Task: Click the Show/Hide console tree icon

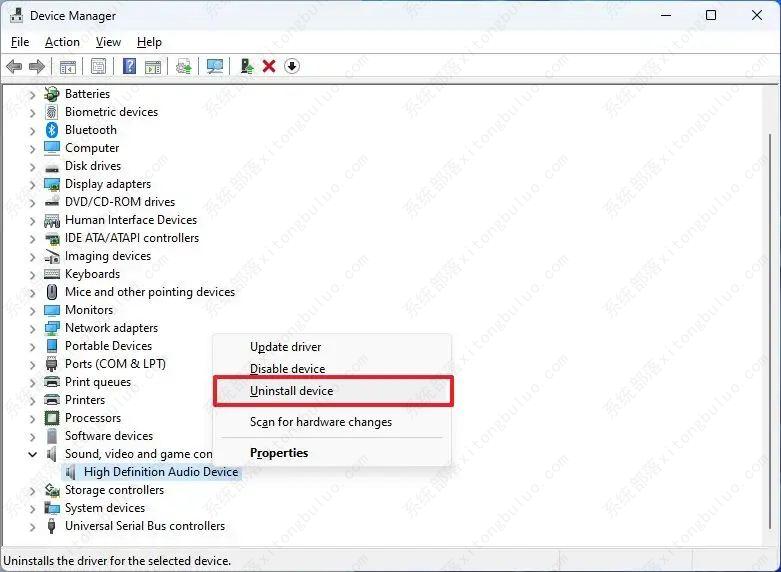Action: click(x=67, y=66)
